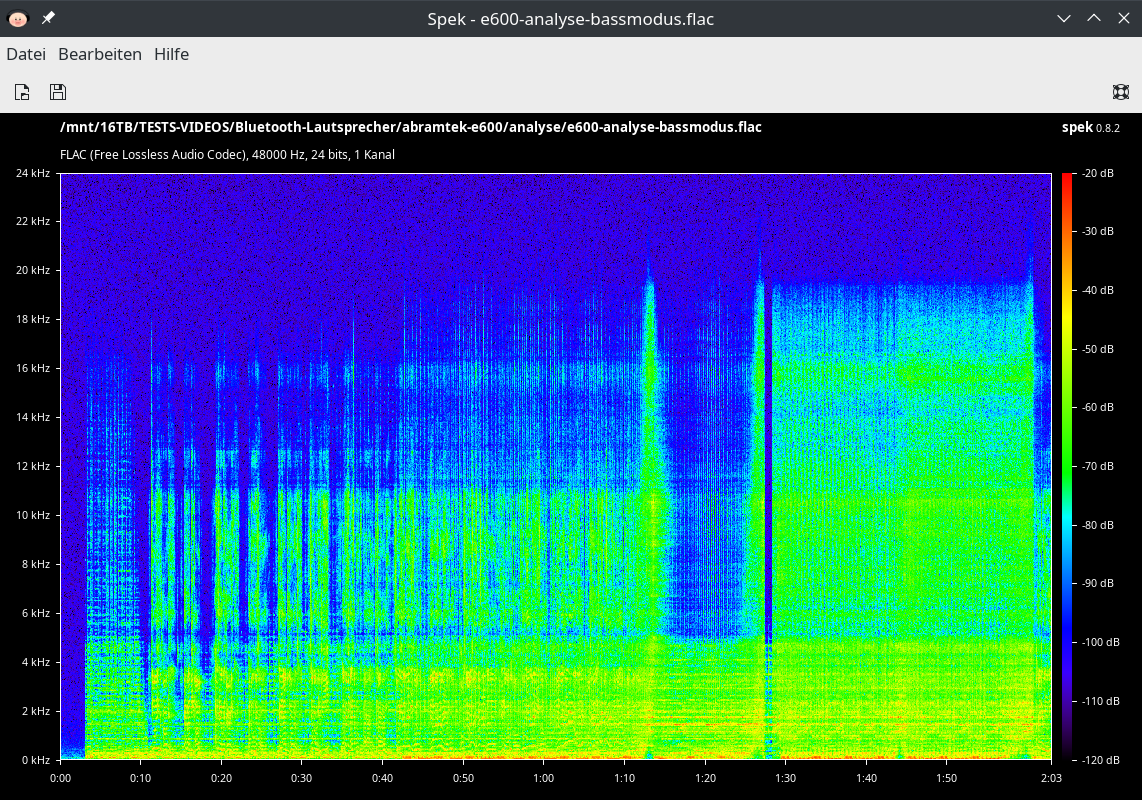Viewport: 1142px width, 800px height.
Task: Maximize the Spek window
Action: click(1094, 18)
